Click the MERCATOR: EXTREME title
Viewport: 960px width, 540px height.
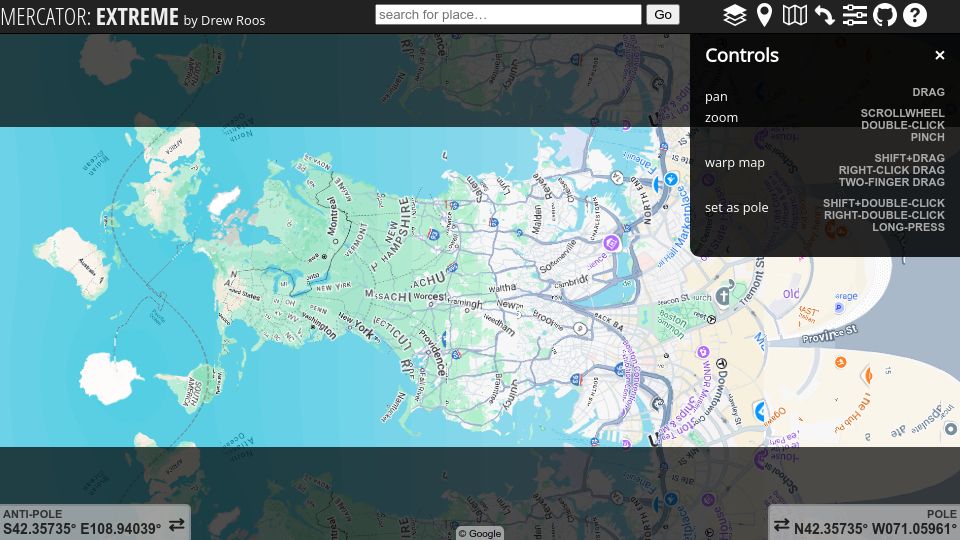[89, 17]
